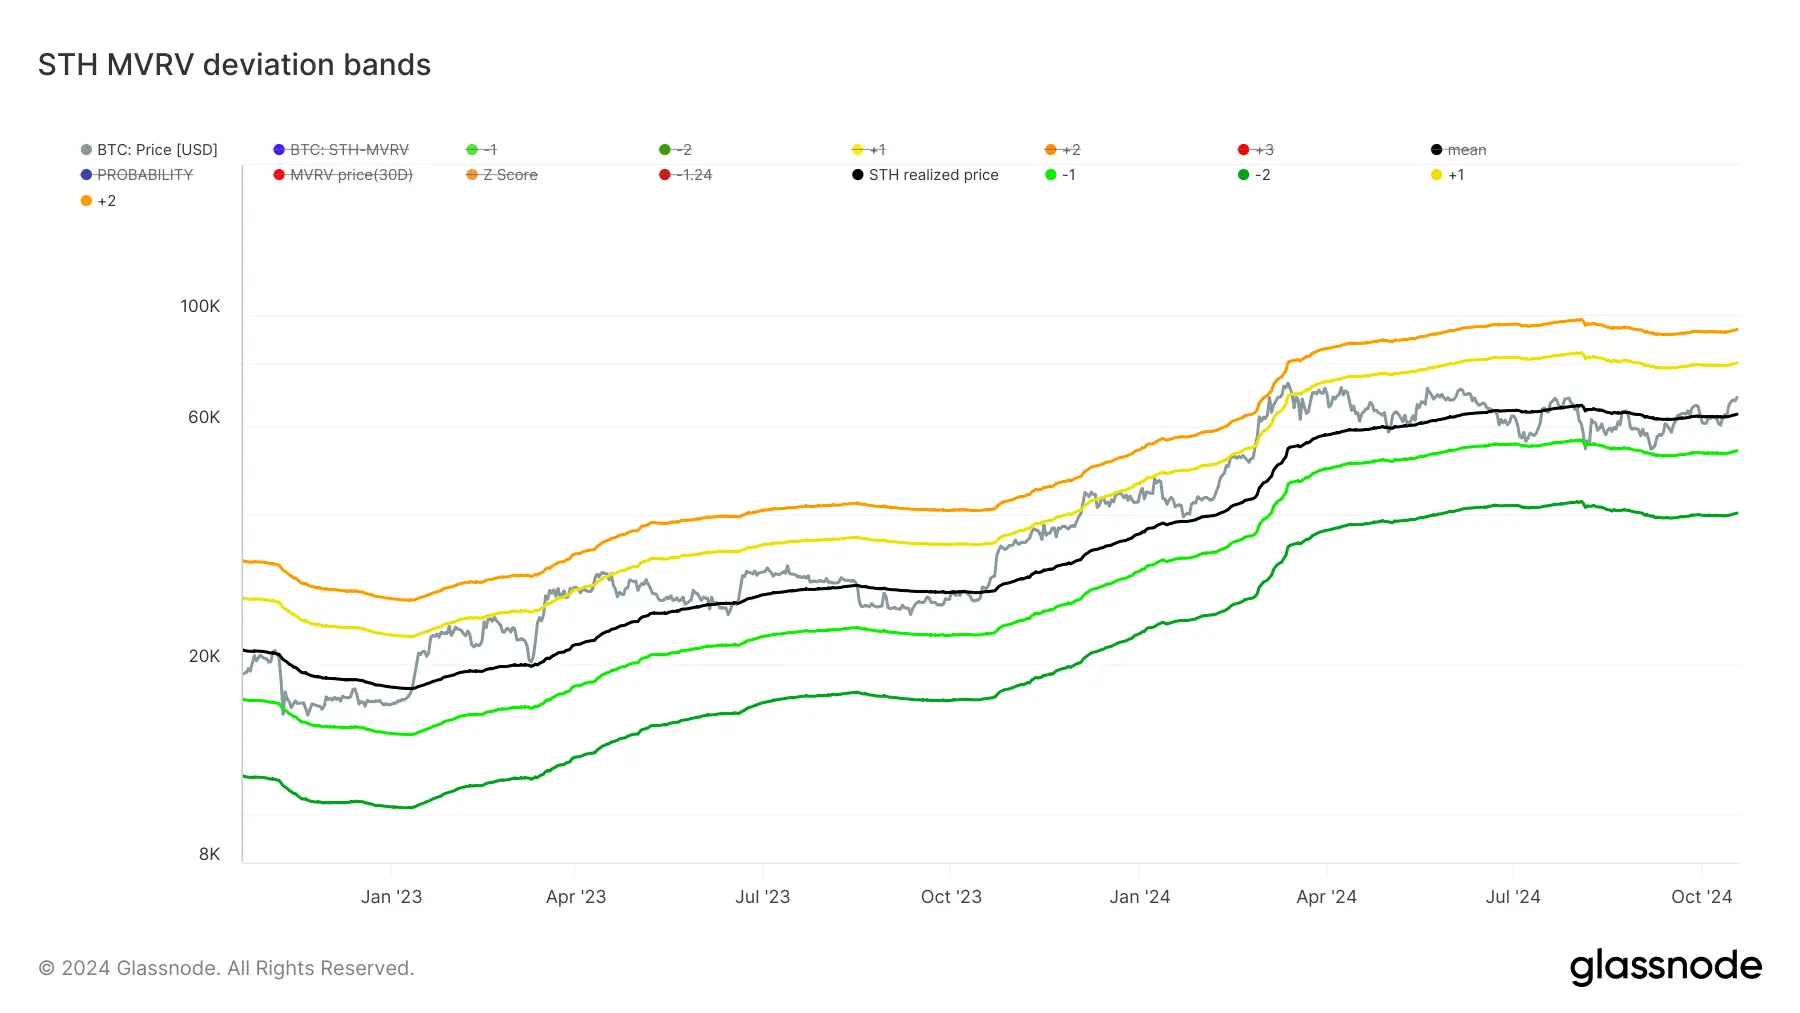Click the Oct '23 x-axis label
Image resolution: width=1800 pixels, height=1013 pixels.
pos(951,897)
